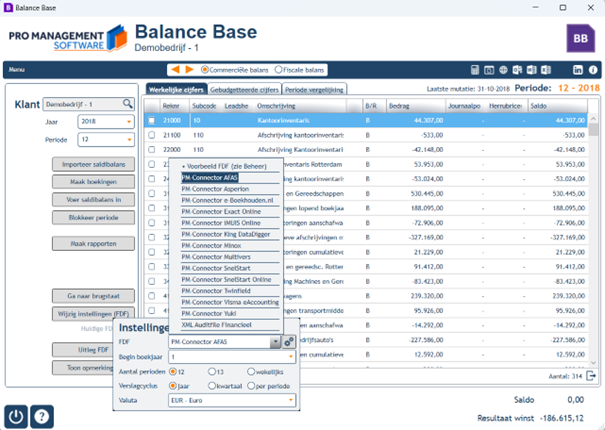
Task: Launch Outlook from the toolbar
Action: (x=517, y=70)
